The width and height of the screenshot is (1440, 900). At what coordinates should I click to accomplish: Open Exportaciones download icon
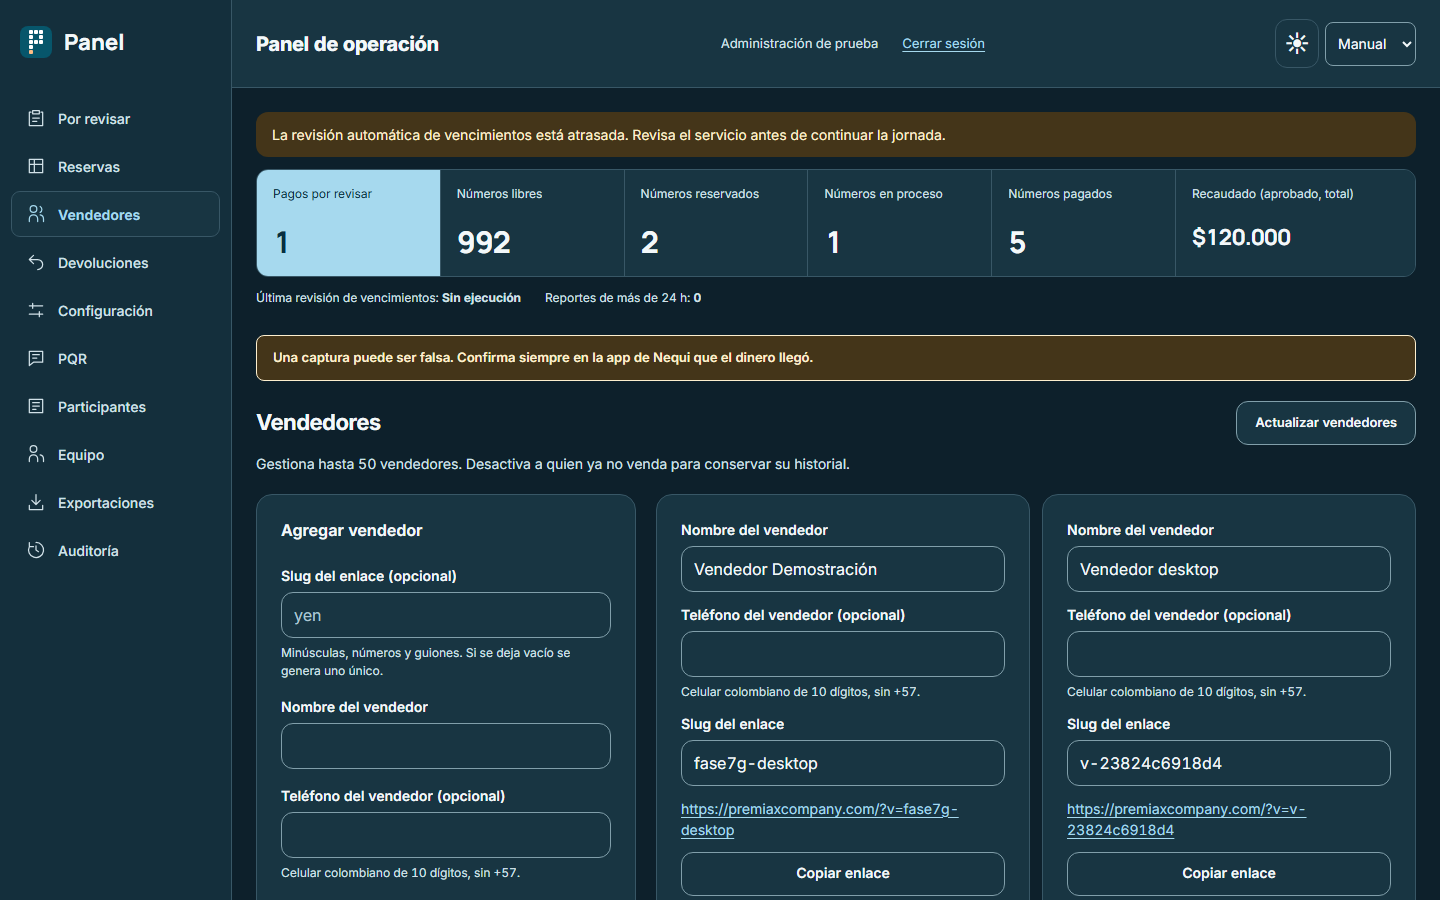pyautogui.click(x=36, y=502)
